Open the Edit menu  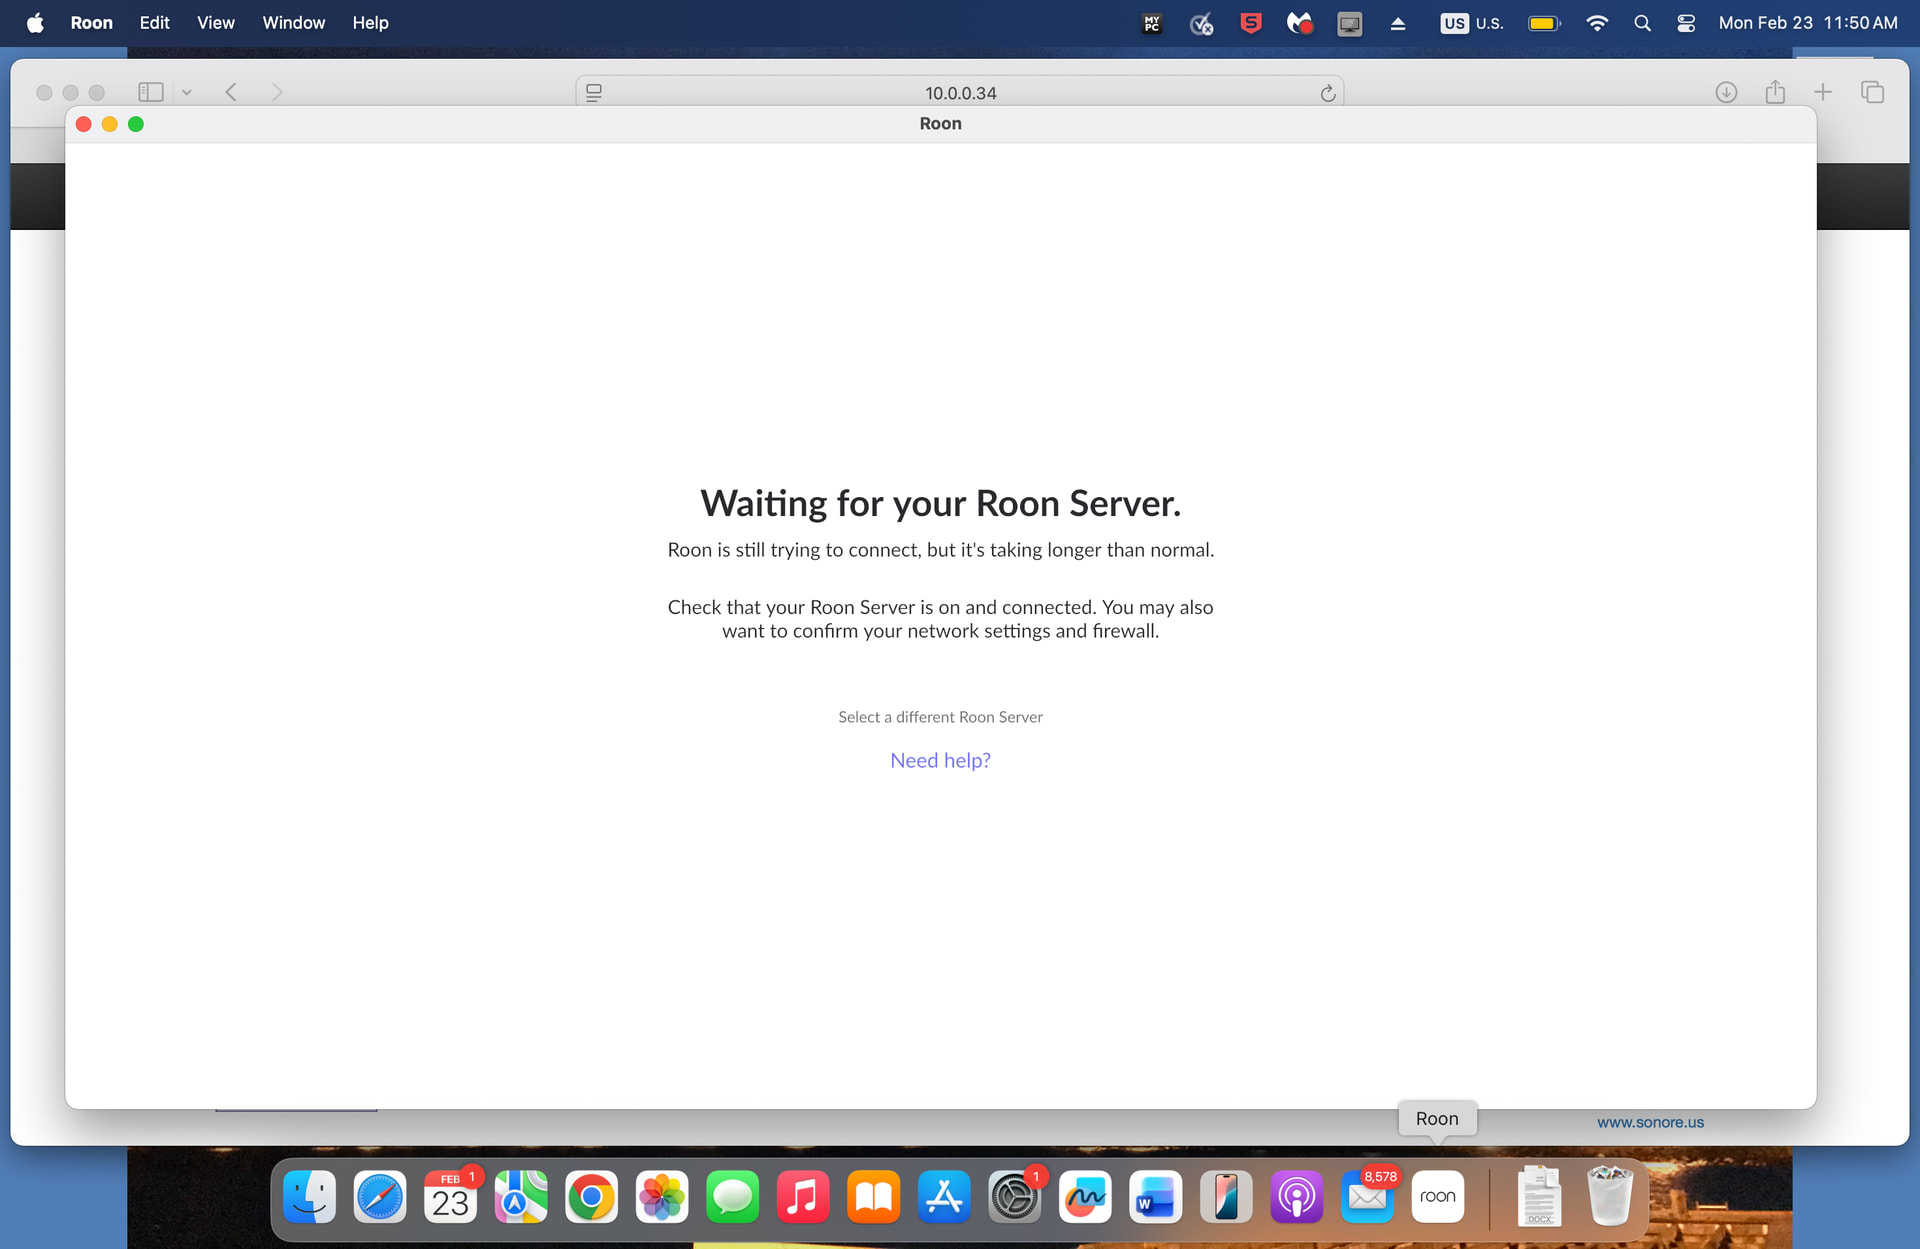[154, 22]
